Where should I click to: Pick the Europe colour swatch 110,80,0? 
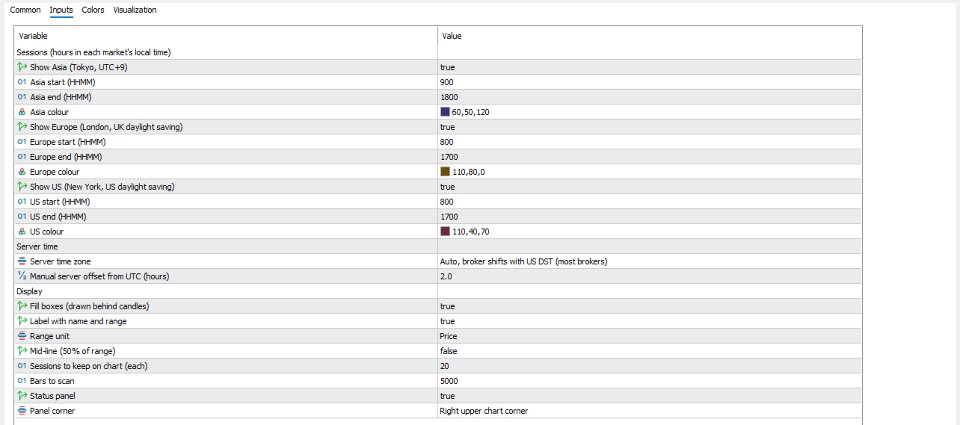click(x=445, y=172)
